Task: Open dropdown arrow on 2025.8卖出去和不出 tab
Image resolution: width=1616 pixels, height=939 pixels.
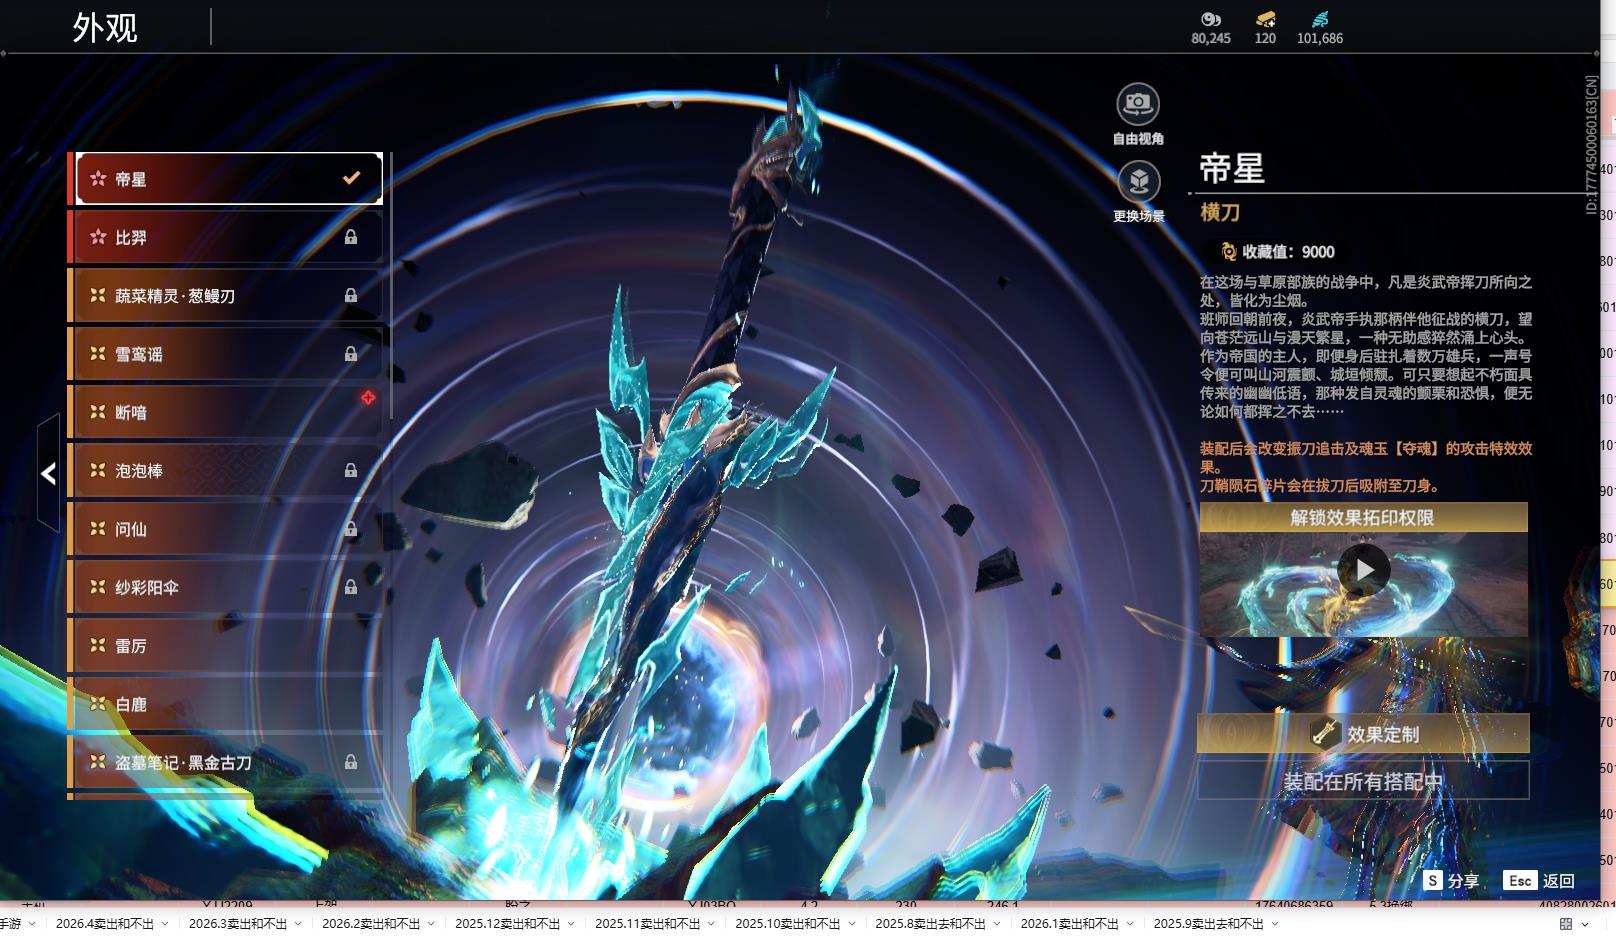Action: pyautogui.click(x=997, y=924)
